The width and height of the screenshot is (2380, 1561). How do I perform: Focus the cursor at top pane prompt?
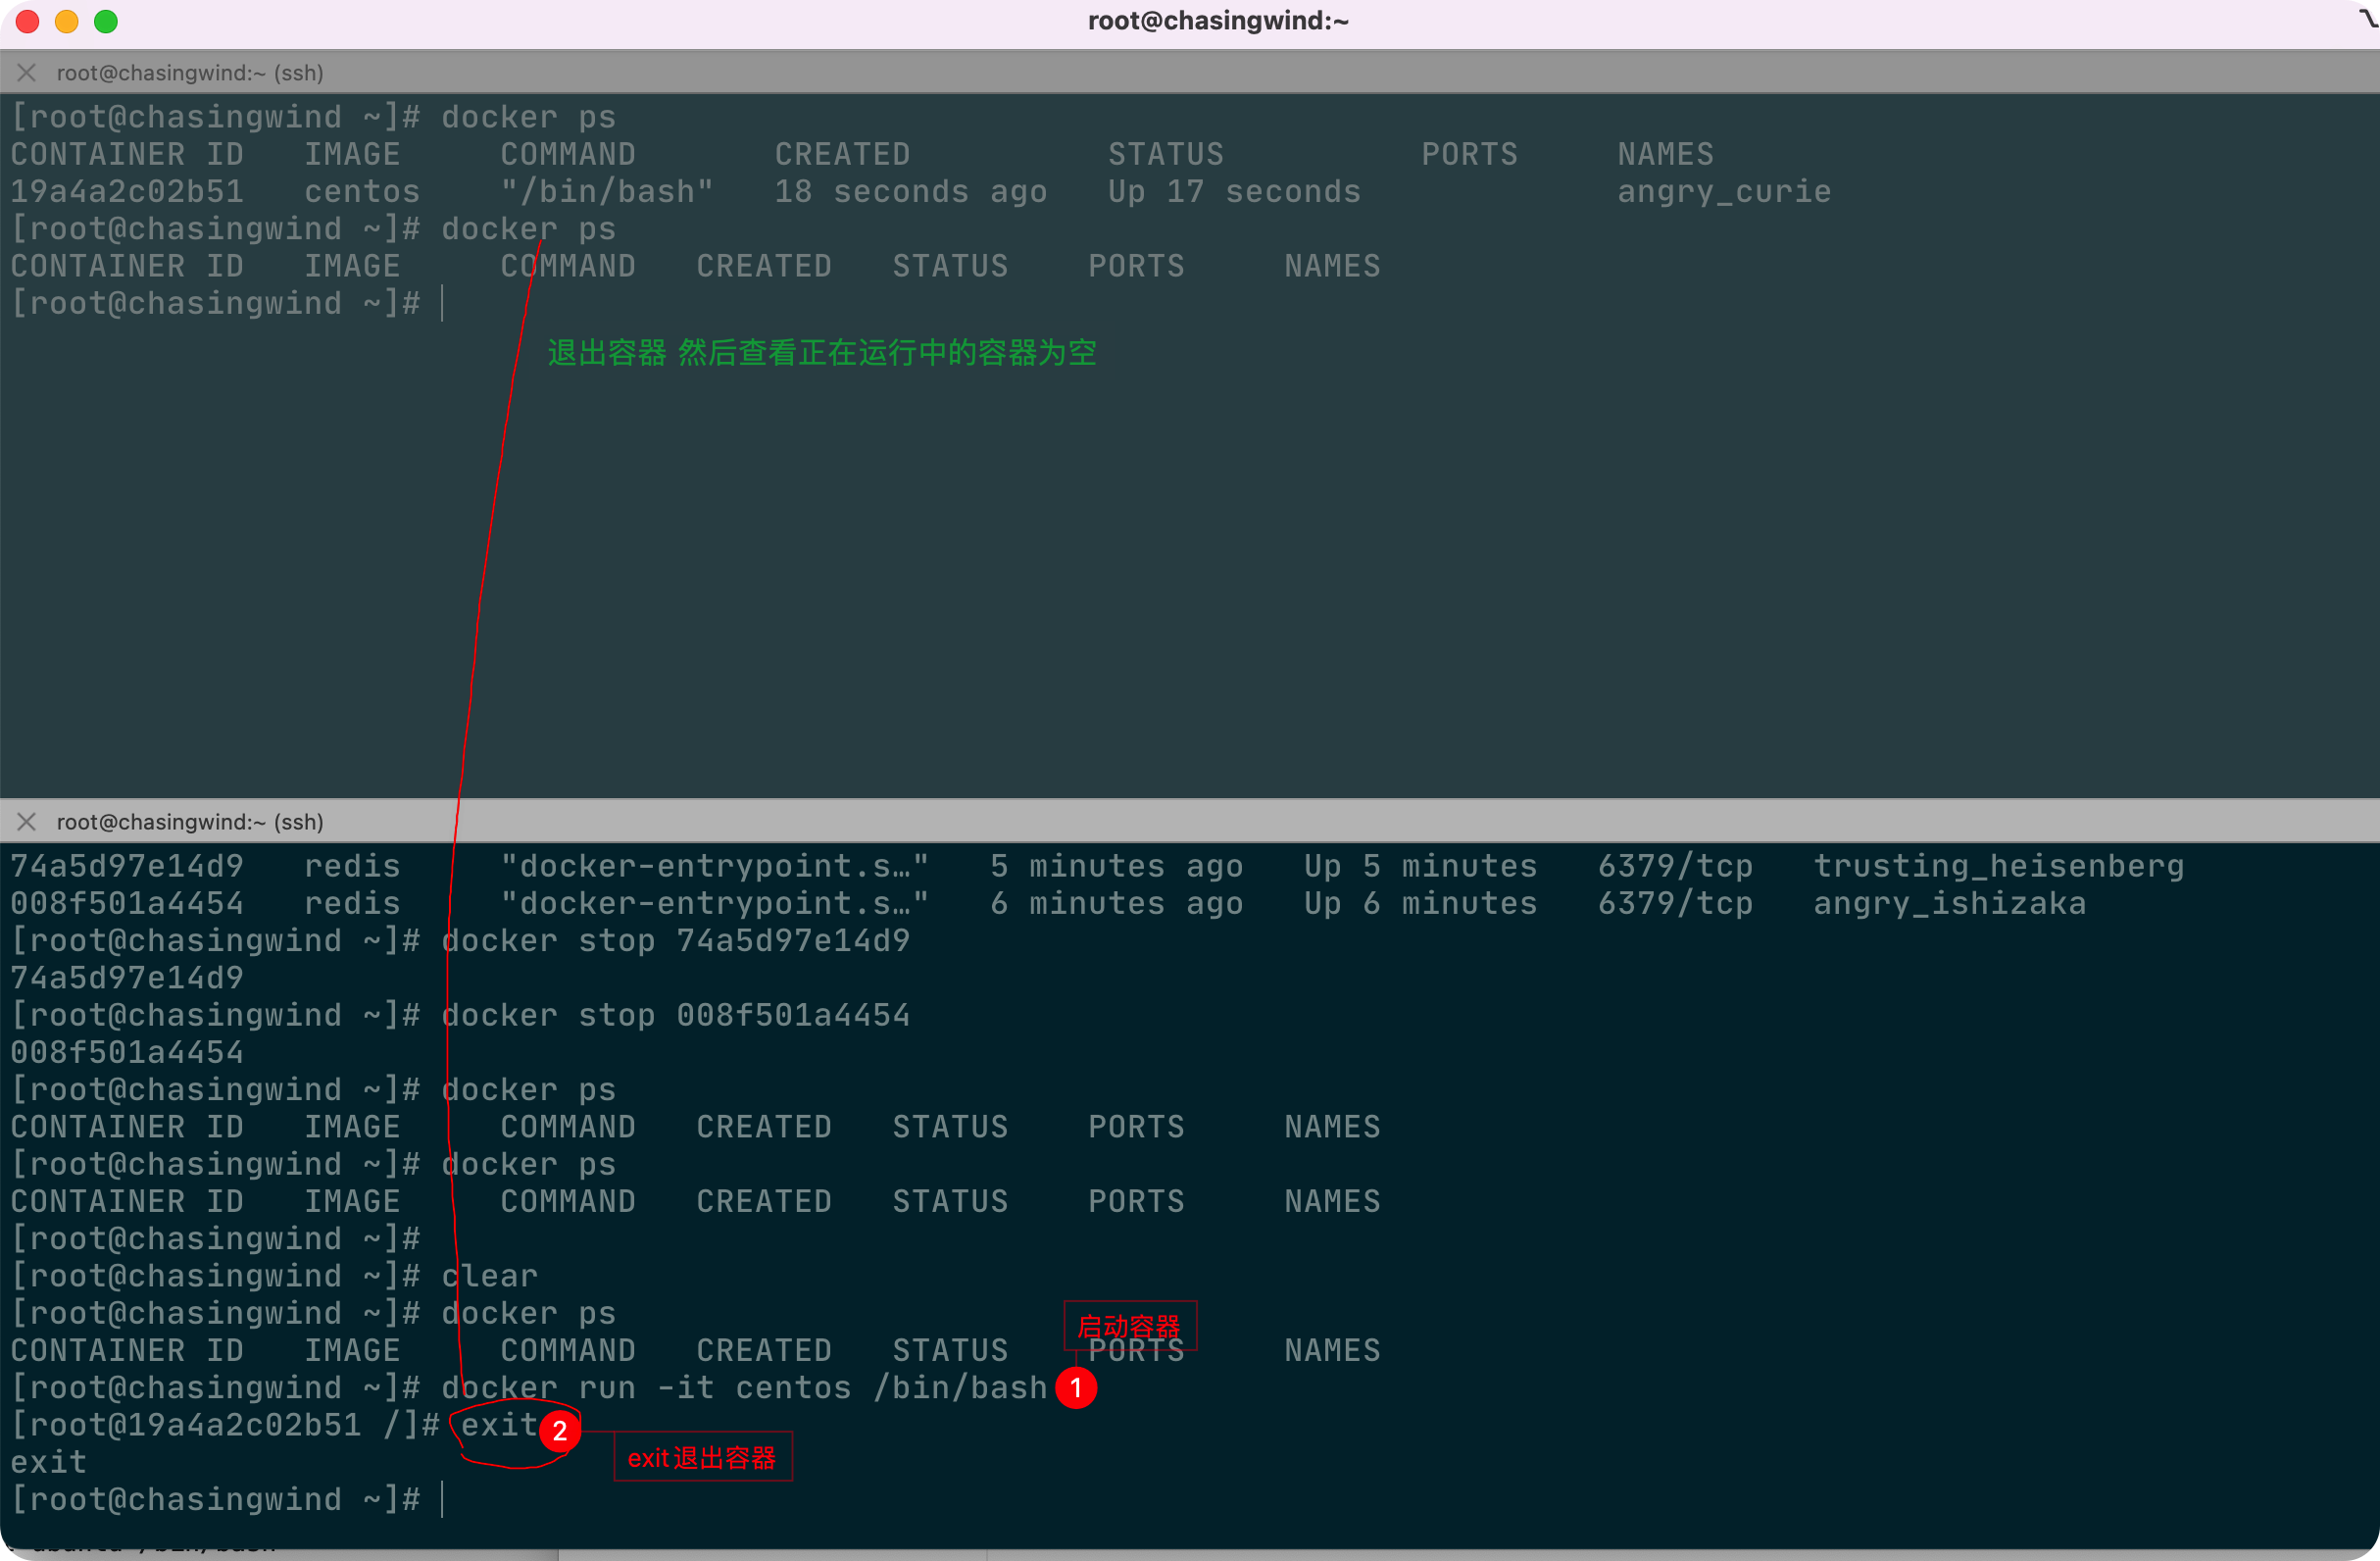442,304
